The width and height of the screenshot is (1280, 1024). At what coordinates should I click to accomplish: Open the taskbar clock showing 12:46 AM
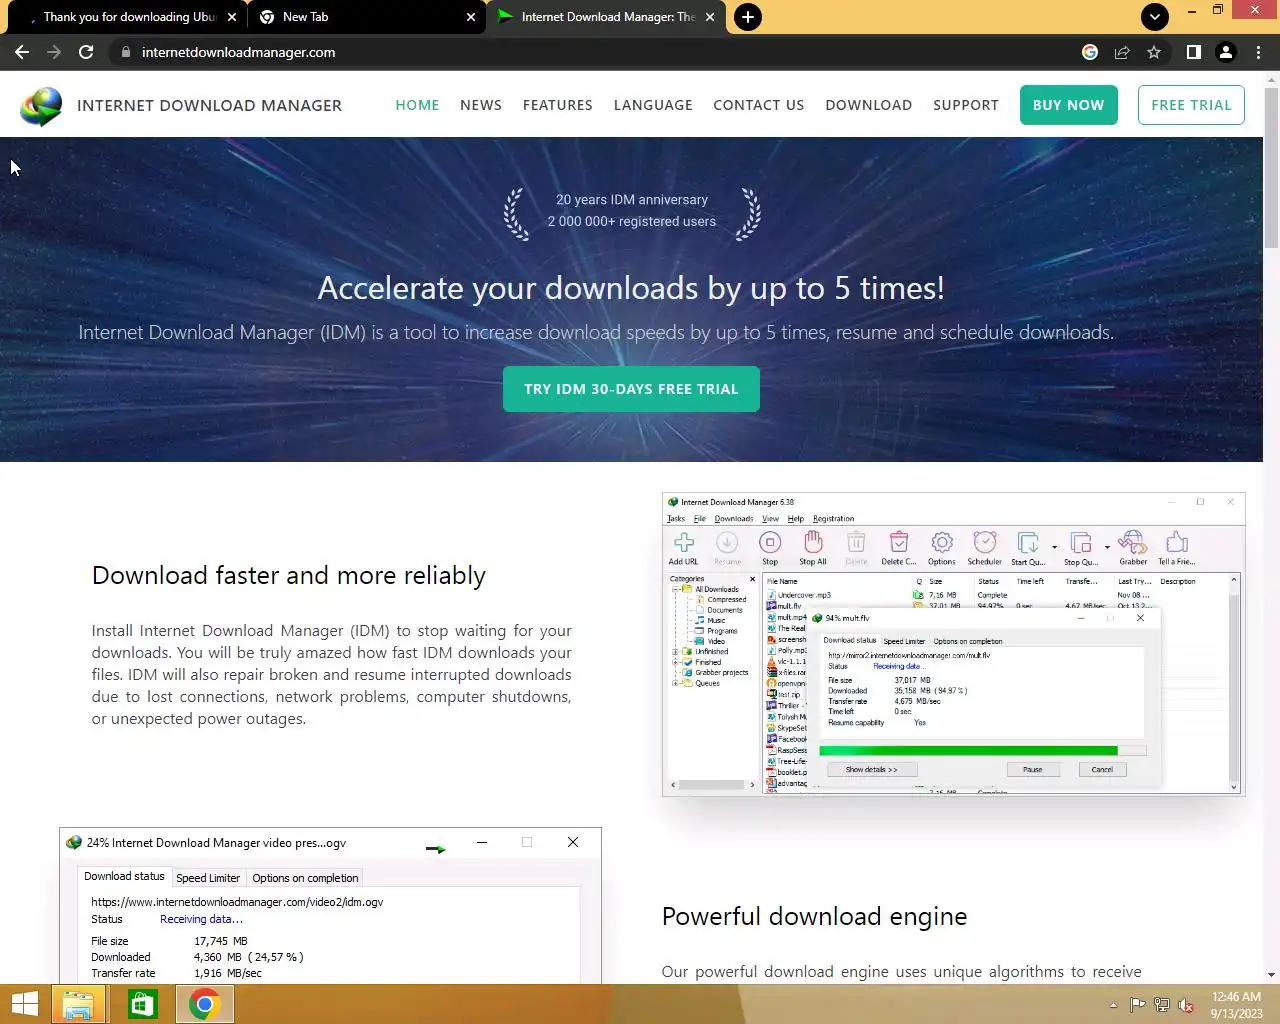tap(1236, 1005)
